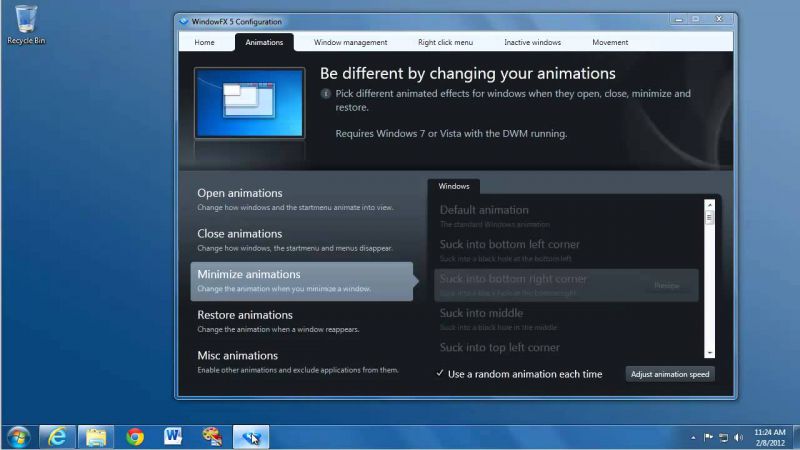
Task: Select Suck into bottom left corner
Action: [566, 251]
